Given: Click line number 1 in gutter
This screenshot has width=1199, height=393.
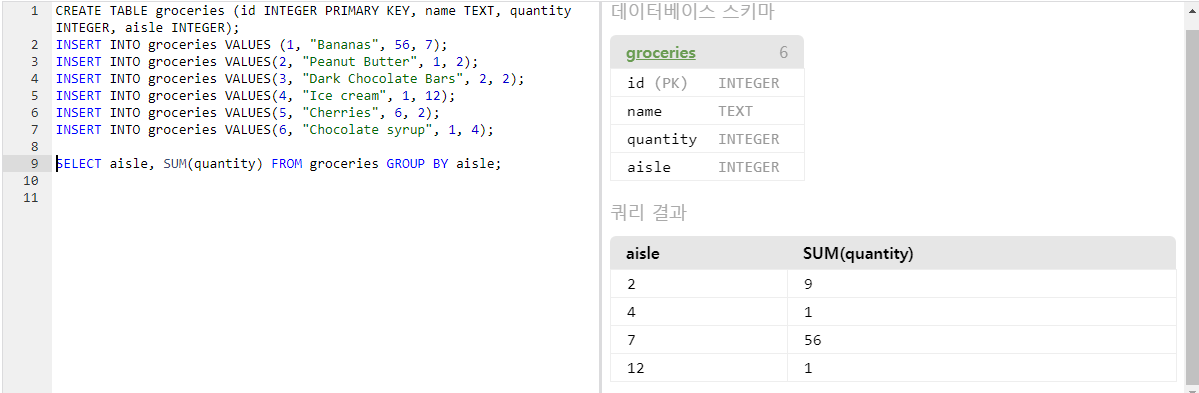Looking at the screenshot, I should [x=35, y=11].
